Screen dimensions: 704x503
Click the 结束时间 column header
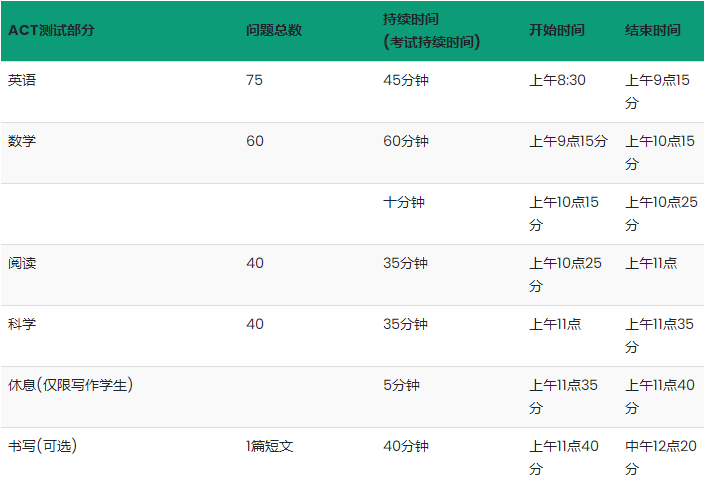653,30
